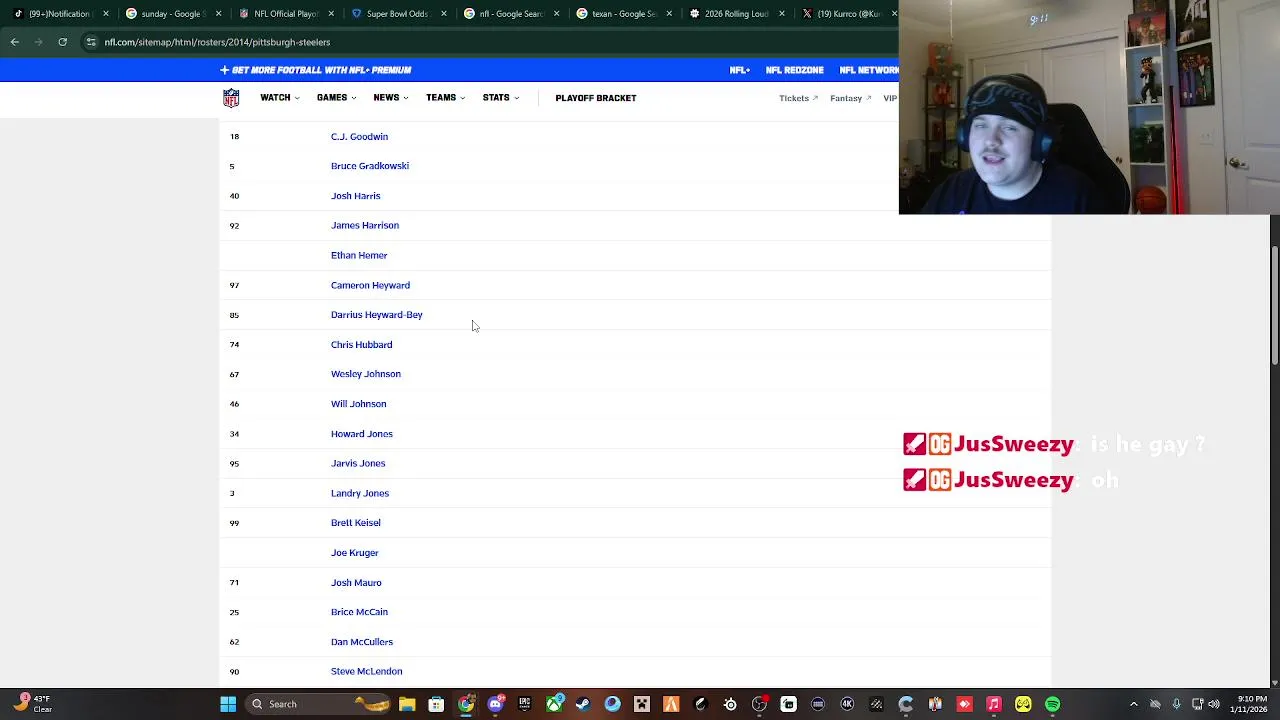Click Get More Football NFL+ Premium banner
Screen dimensions: 1280x720
click(316, 70)
